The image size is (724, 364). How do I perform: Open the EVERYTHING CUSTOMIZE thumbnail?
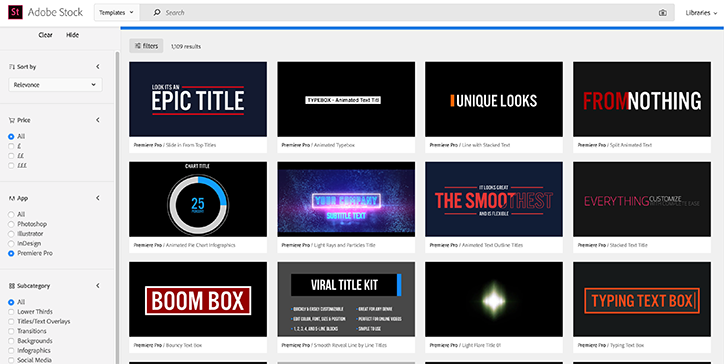(642, 199)
